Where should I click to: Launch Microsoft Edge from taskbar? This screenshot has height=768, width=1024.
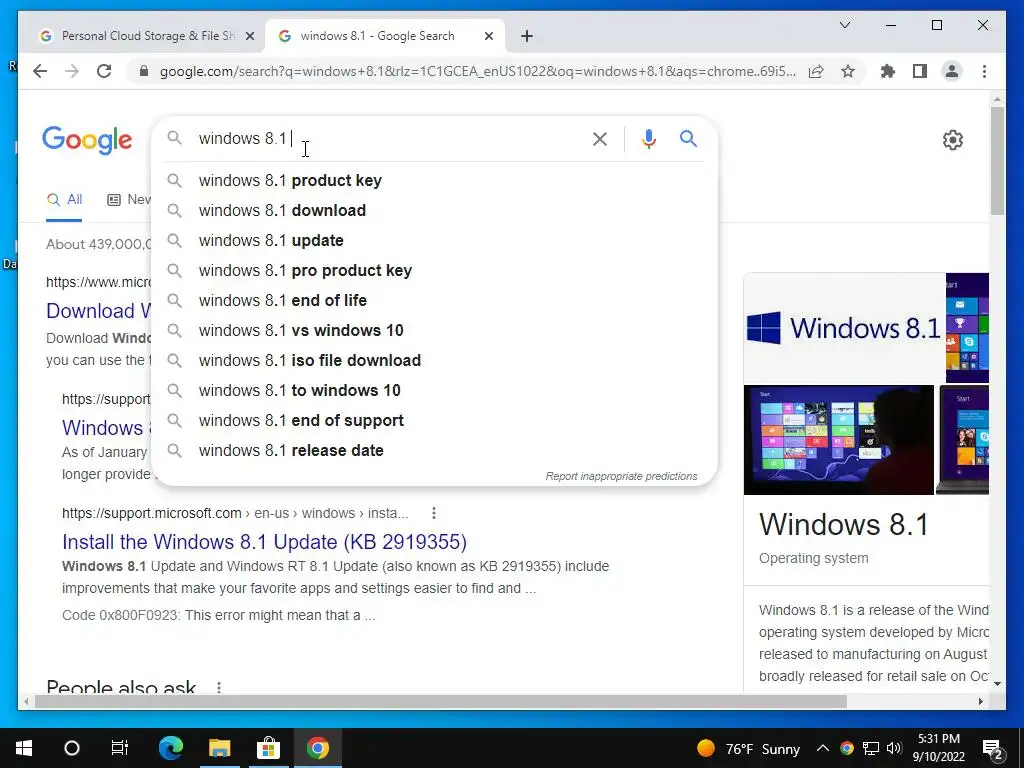(x=171, y=748)
